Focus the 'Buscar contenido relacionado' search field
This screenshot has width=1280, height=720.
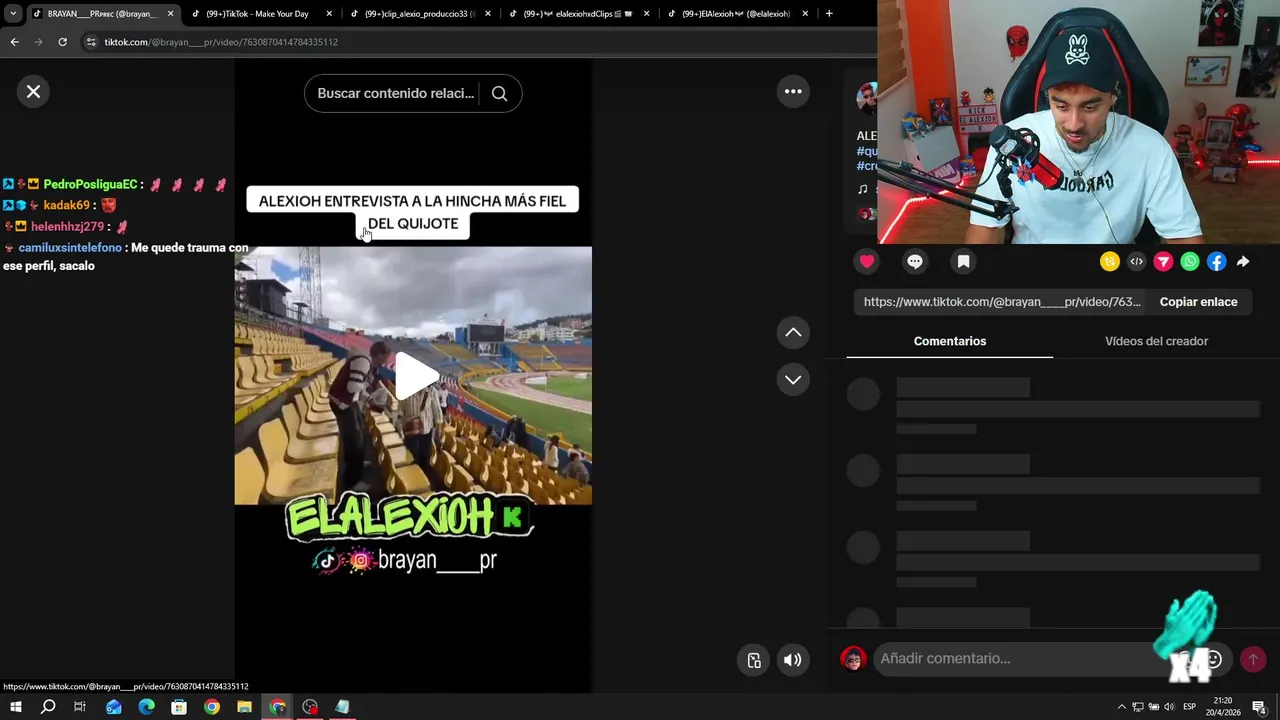click(396, 93)
